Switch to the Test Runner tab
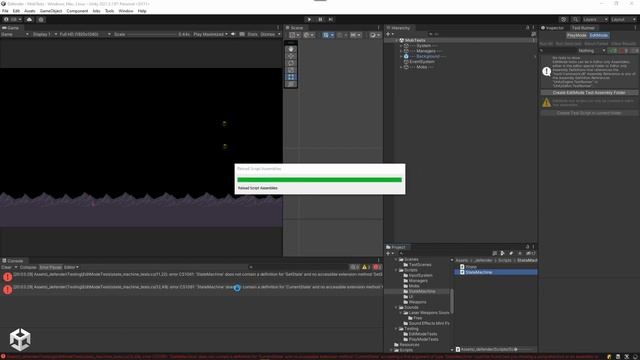Image resolution: width=640 pixels, height=360 pixels. [583, 28]
